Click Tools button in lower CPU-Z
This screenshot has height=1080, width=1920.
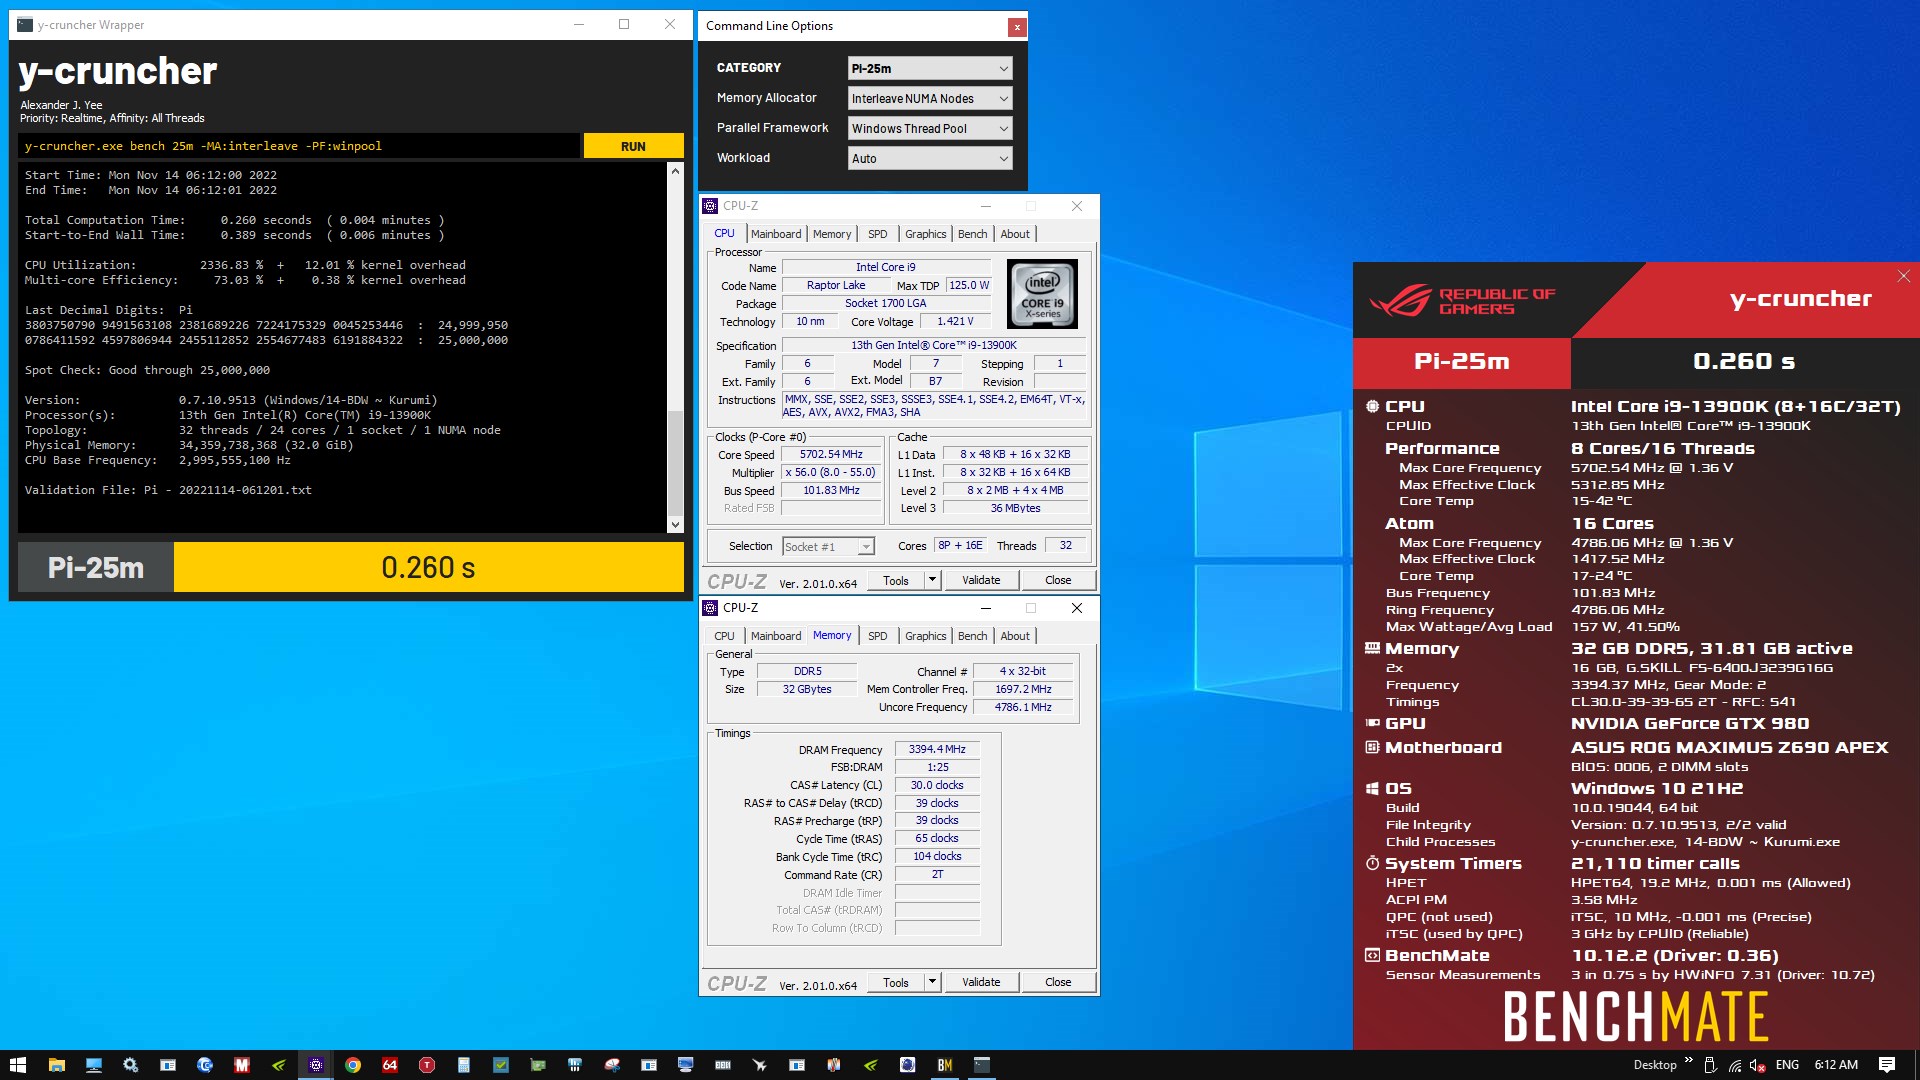pos(896,982)
